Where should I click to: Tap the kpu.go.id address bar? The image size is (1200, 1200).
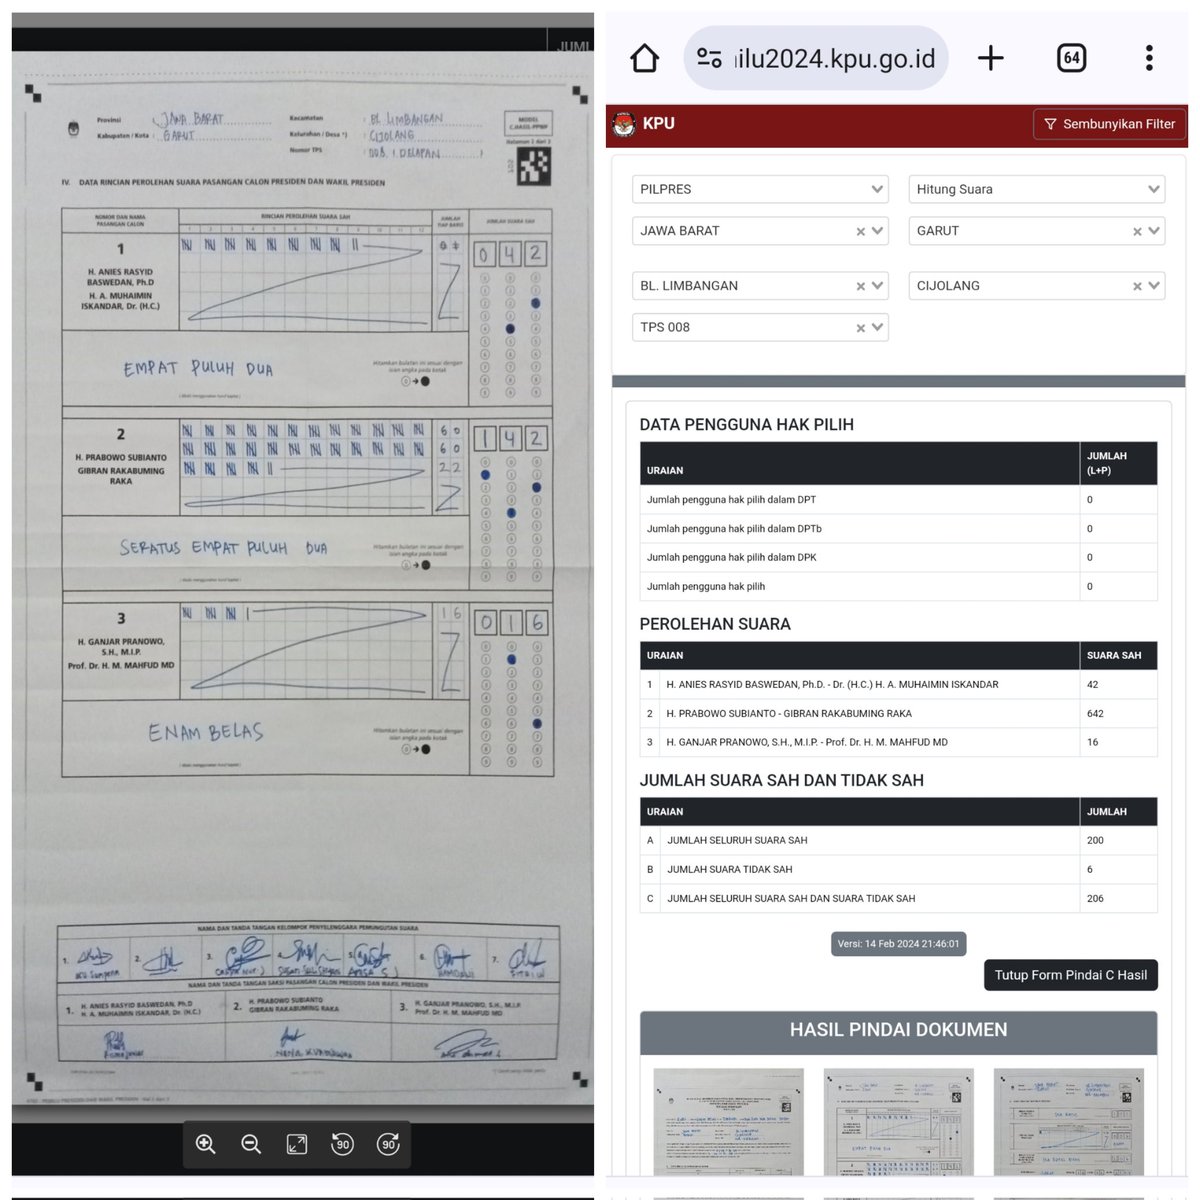click(816, 58)
